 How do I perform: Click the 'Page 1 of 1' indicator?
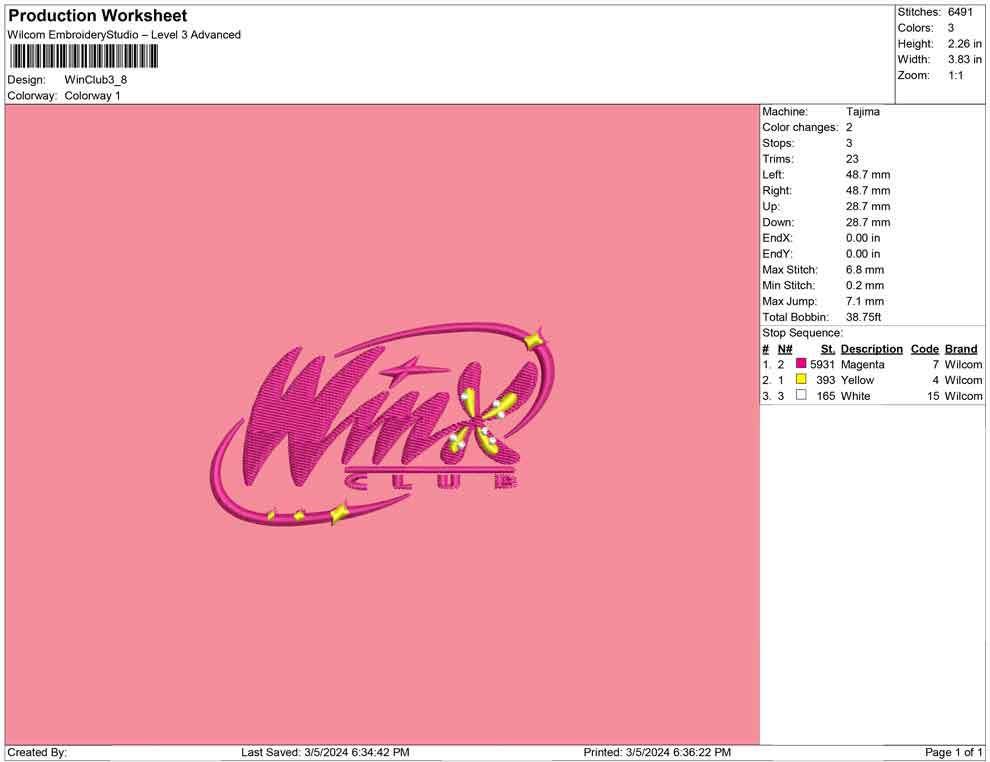pyautogui.click(x=953, y=752)
